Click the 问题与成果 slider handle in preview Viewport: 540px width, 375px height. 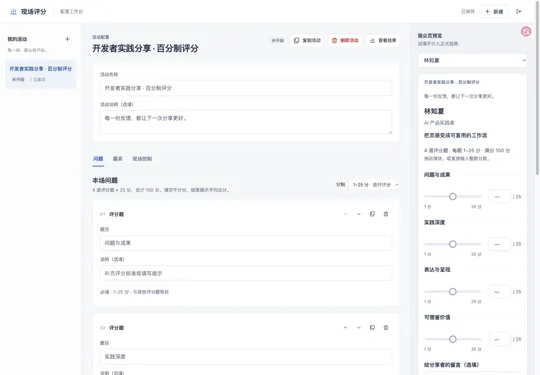pyautogui.click(x=453, y=197)
